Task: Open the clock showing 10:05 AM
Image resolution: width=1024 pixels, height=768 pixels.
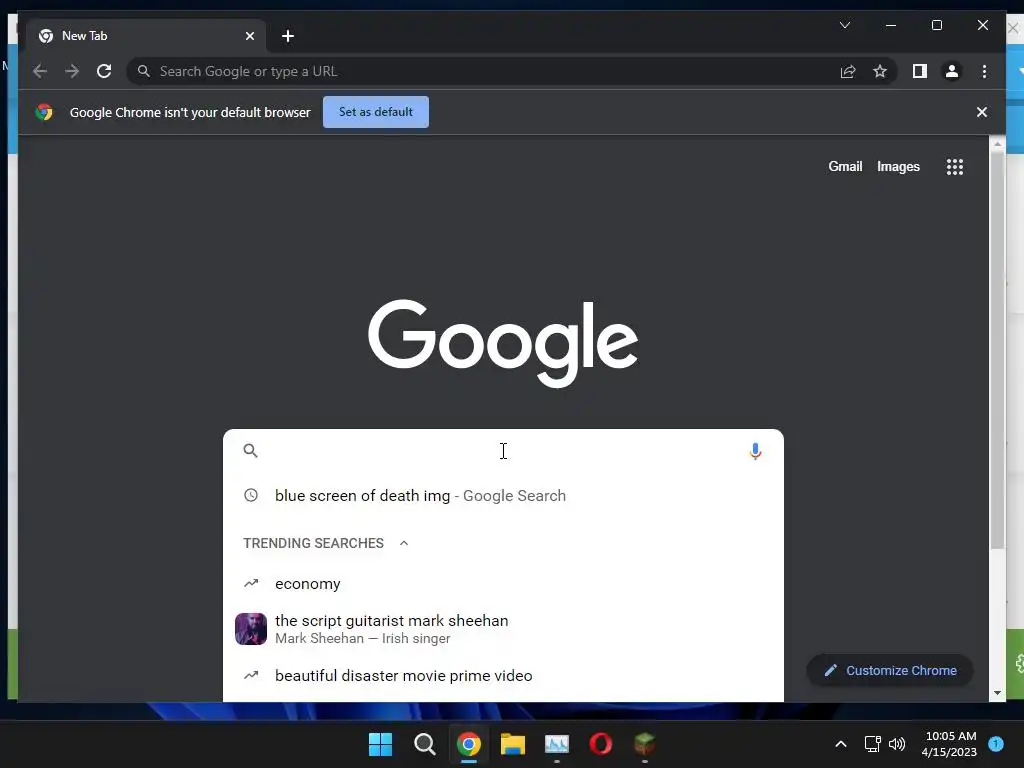Action: point(949,744)
